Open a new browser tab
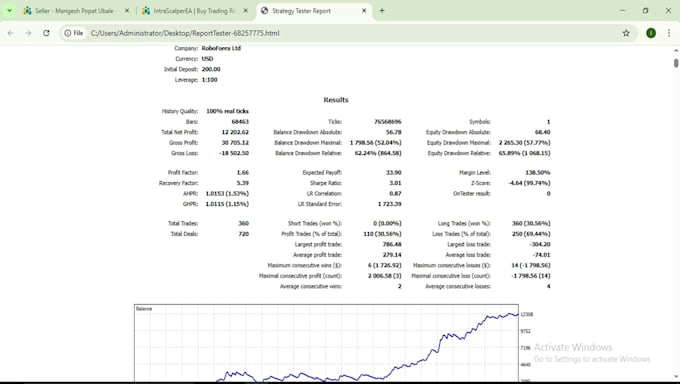This screenshot has width=680, height=384. [x=382, y=11]
